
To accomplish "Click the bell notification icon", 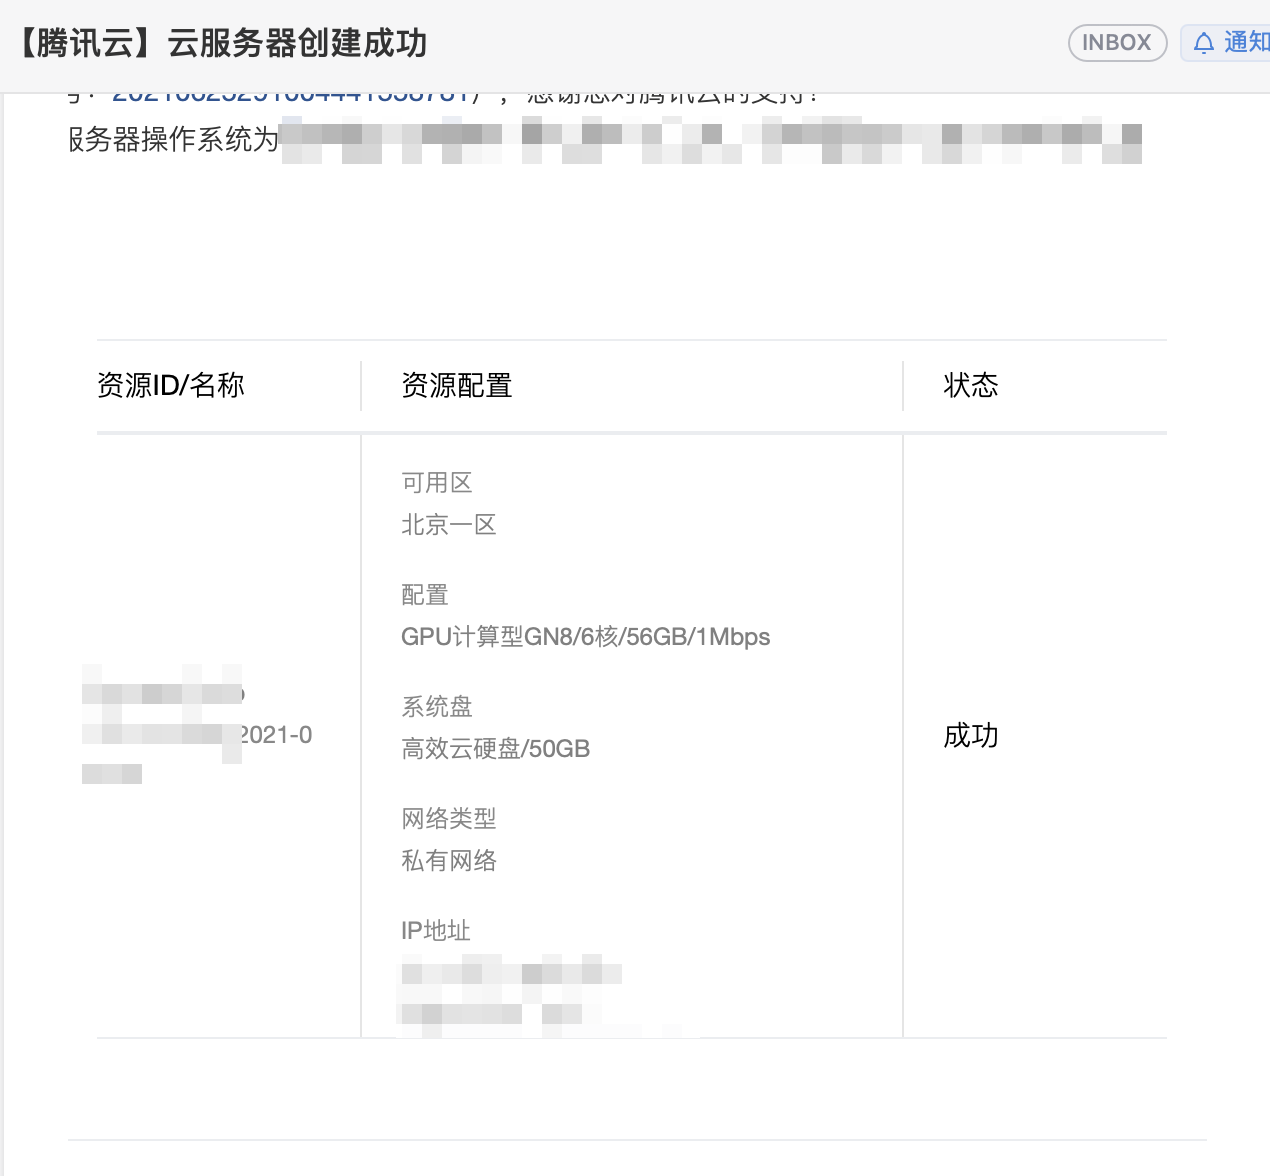I will (x=1204, y=43).
